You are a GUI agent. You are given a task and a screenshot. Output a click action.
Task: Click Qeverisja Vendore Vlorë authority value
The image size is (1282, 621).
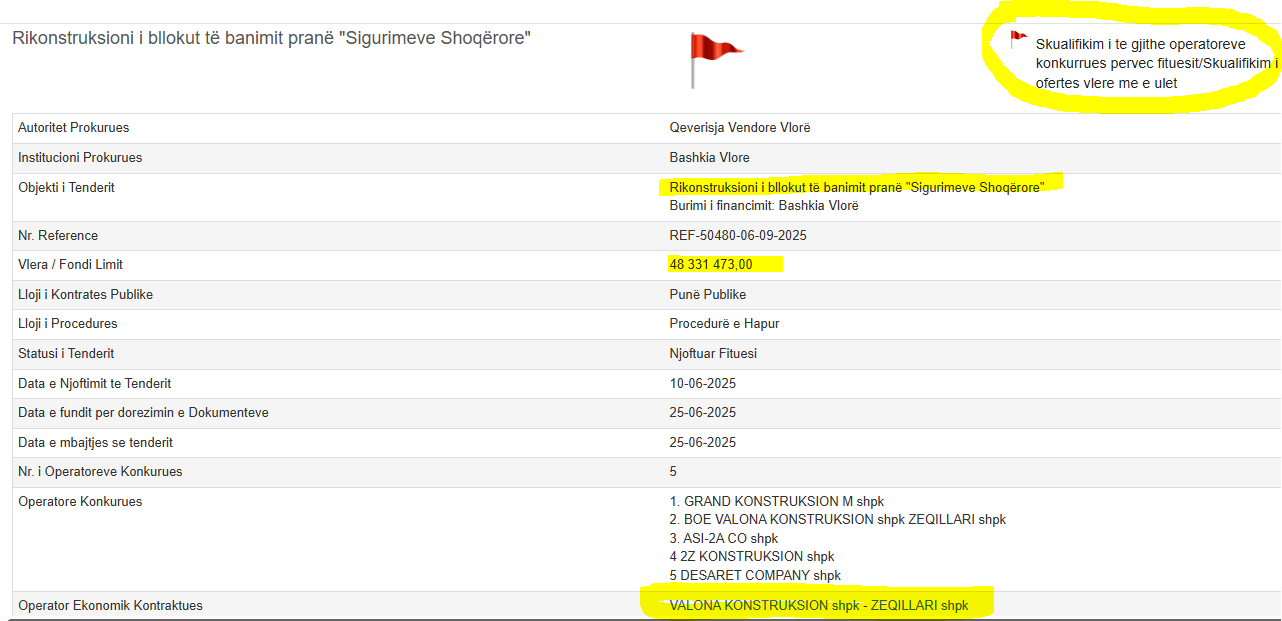[739, 128]
